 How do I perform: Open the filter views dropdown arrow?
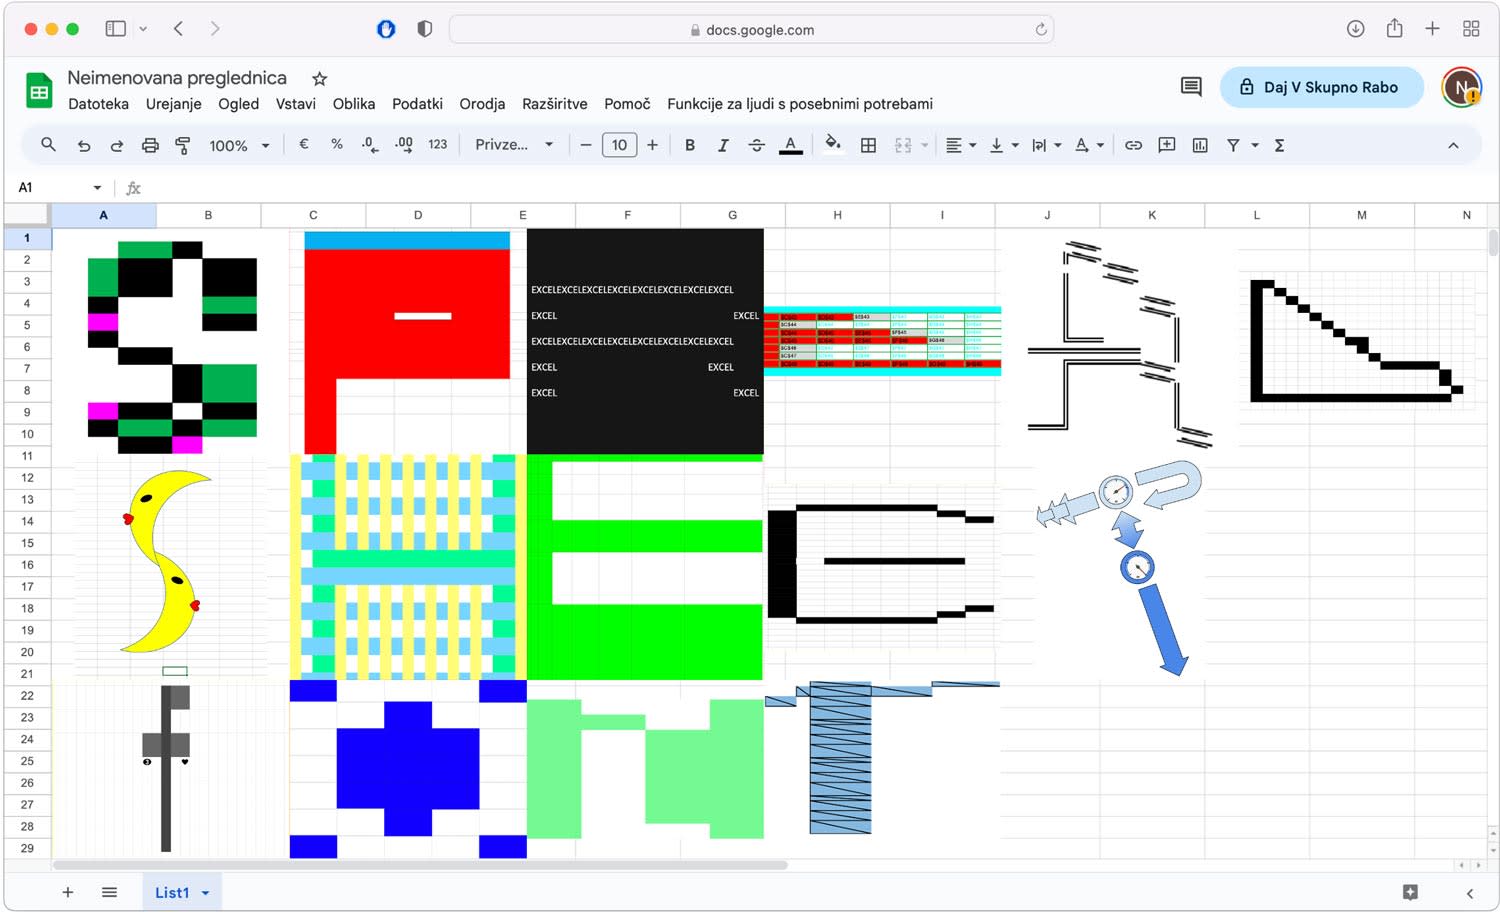tap(1255, 145)
